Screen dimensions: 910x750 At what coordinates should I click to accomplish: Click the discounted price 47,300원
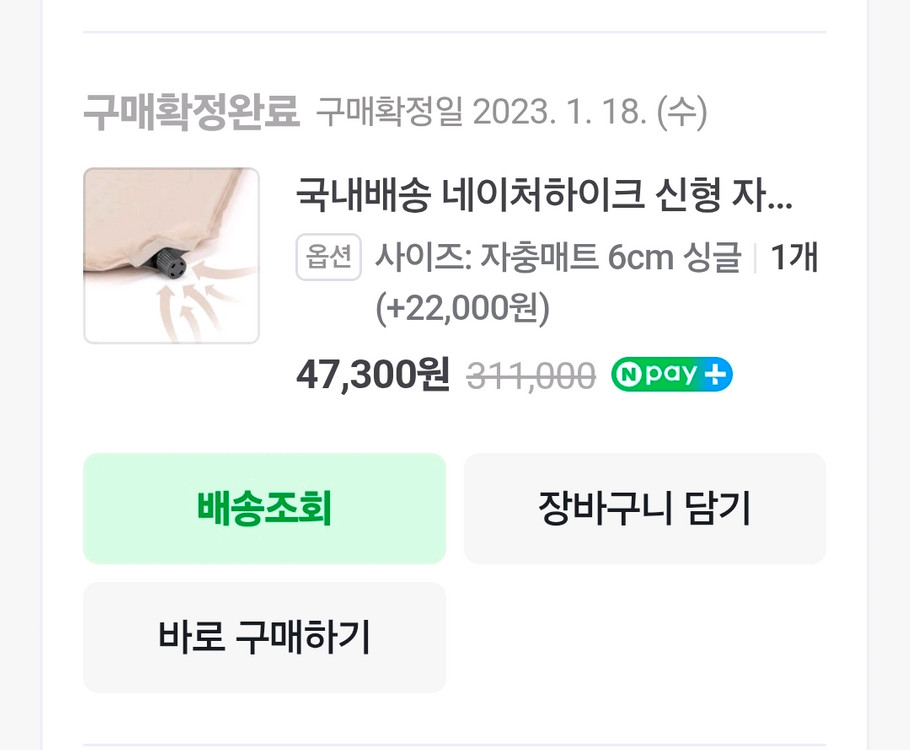click(373, 376)
